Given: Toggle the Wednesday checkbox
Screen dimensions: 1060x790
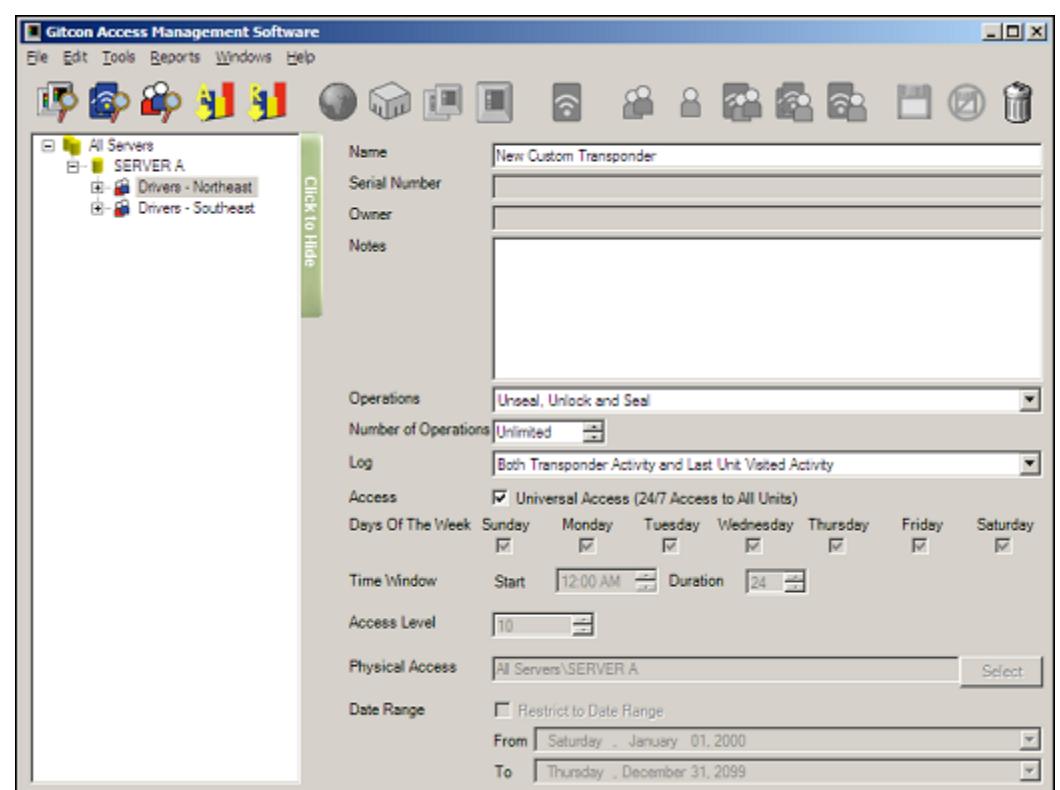Looking at the screenshot, I should point(753,545).
